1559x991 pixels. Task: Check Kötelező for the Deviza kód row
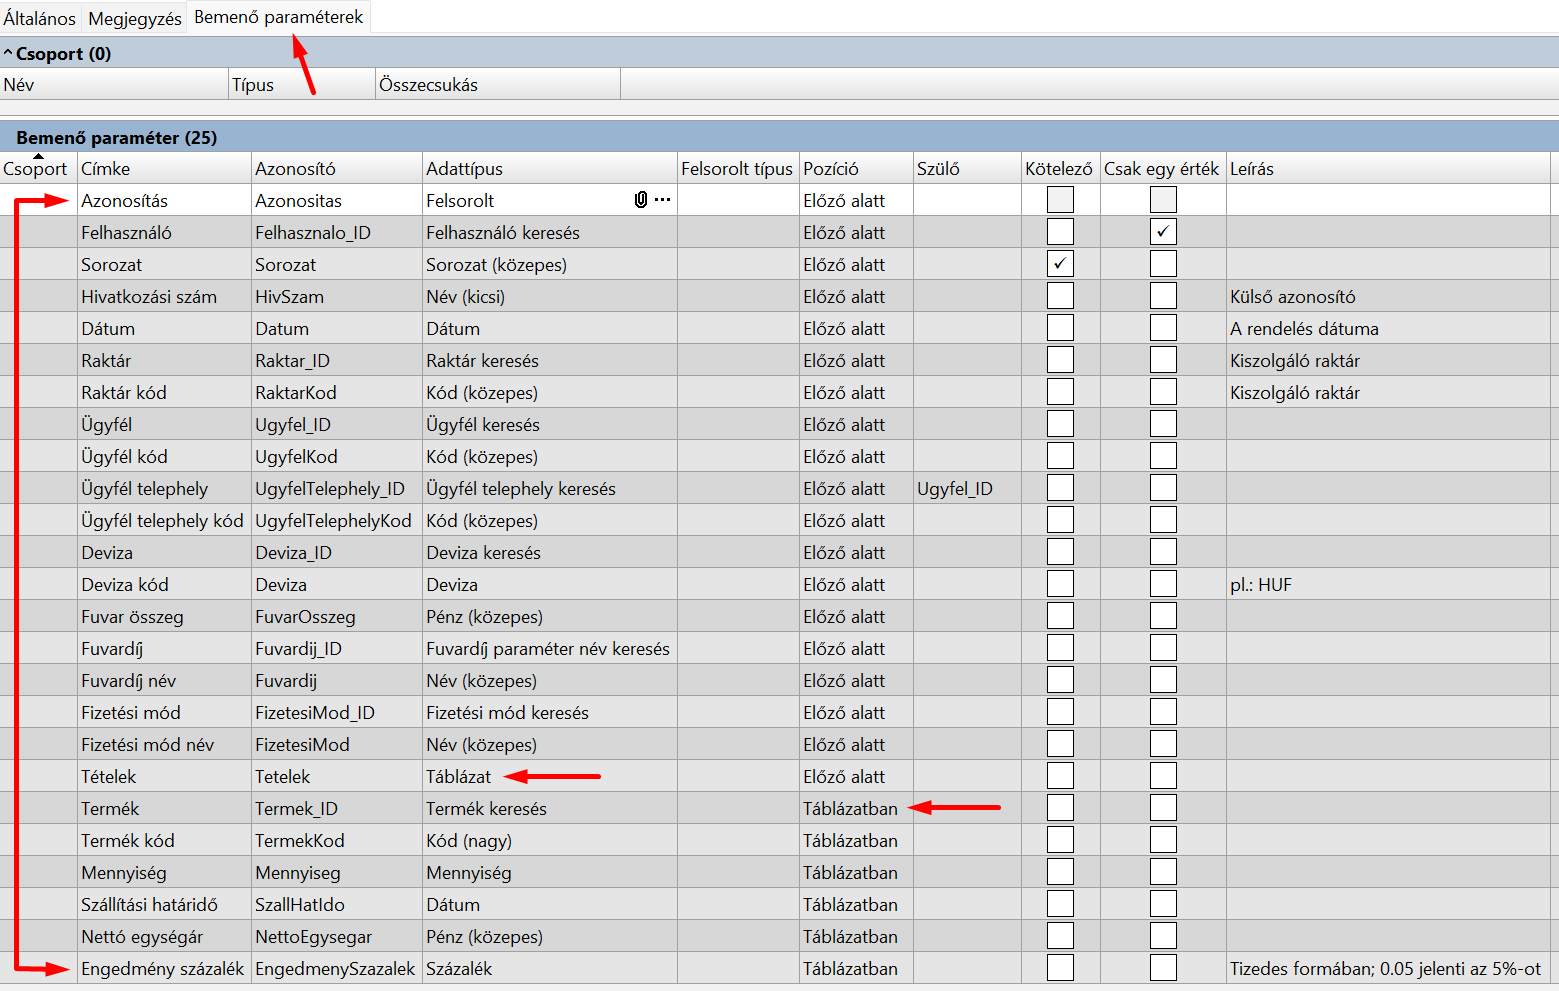[x=1060, y=584]
